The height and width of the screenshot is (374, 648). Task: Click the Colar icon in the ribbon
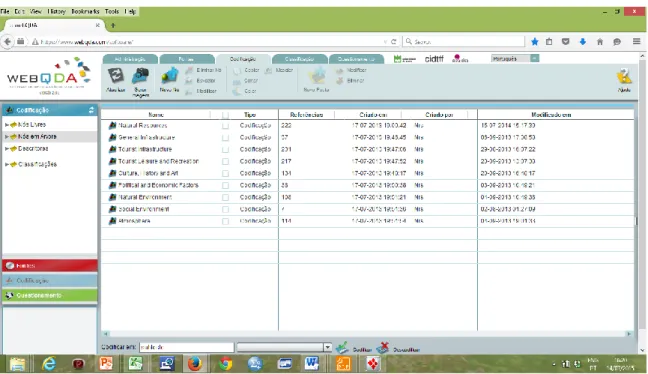pos(237,91)
